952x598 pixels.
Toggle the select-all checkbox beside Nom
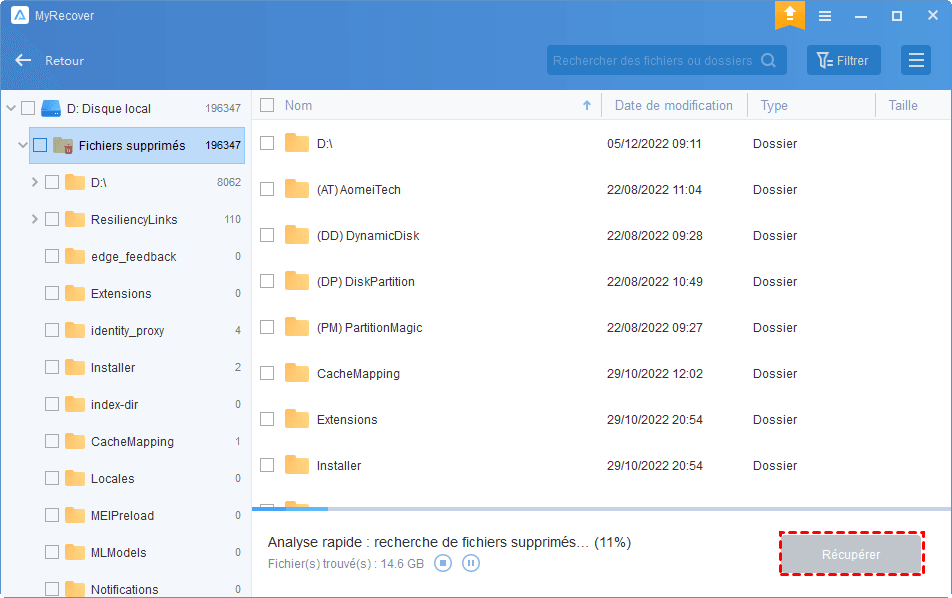click(267, 106)
